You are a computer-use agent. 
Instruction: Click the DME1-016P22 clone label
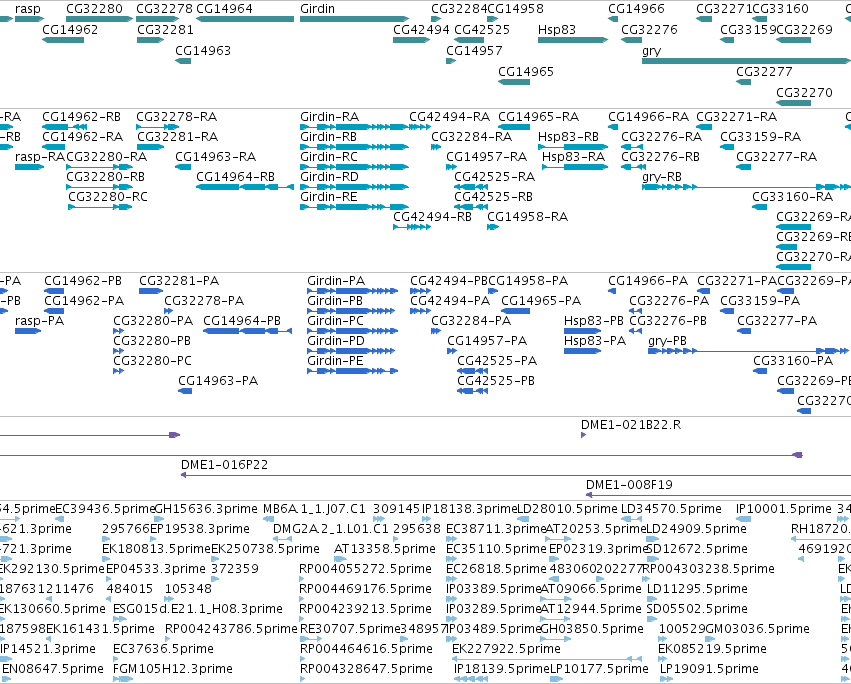224,465
